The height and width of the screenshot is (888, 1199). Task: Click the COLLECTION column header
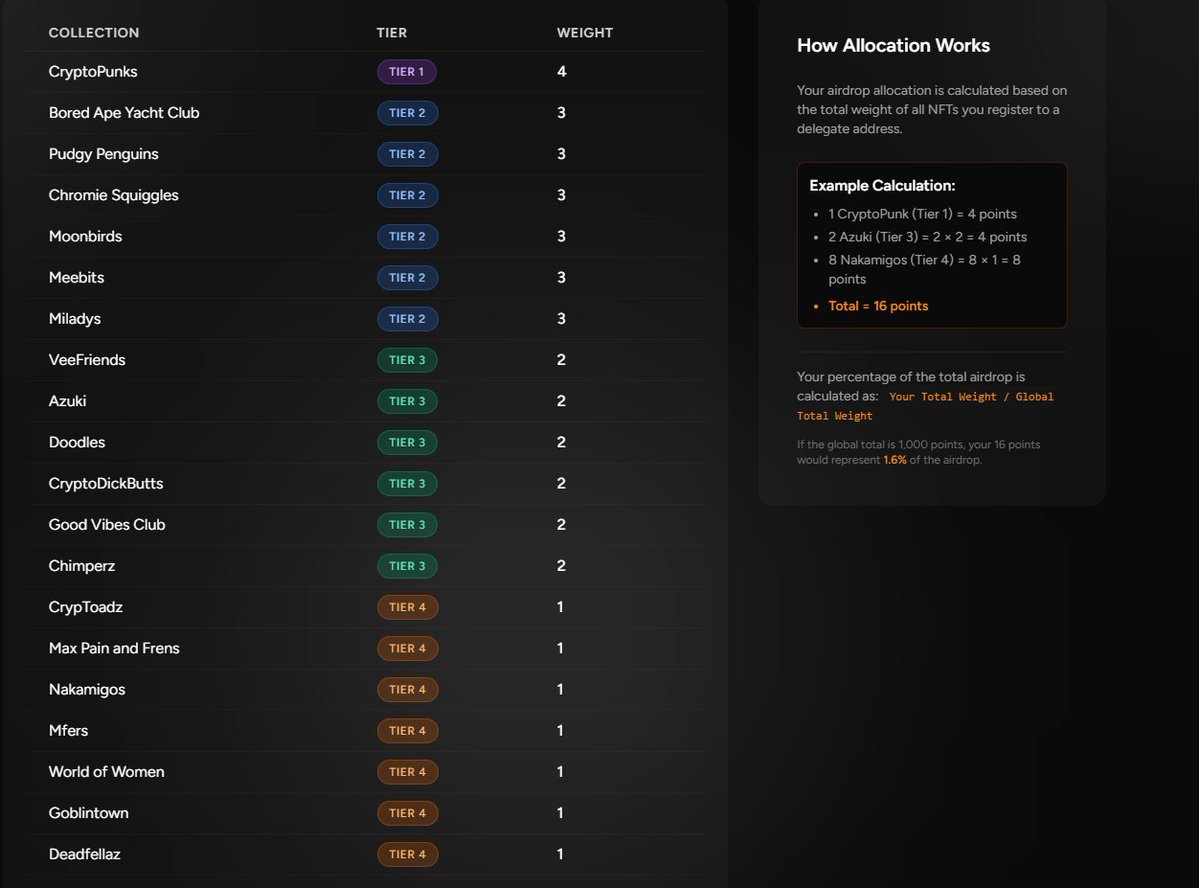coord(94,33)
